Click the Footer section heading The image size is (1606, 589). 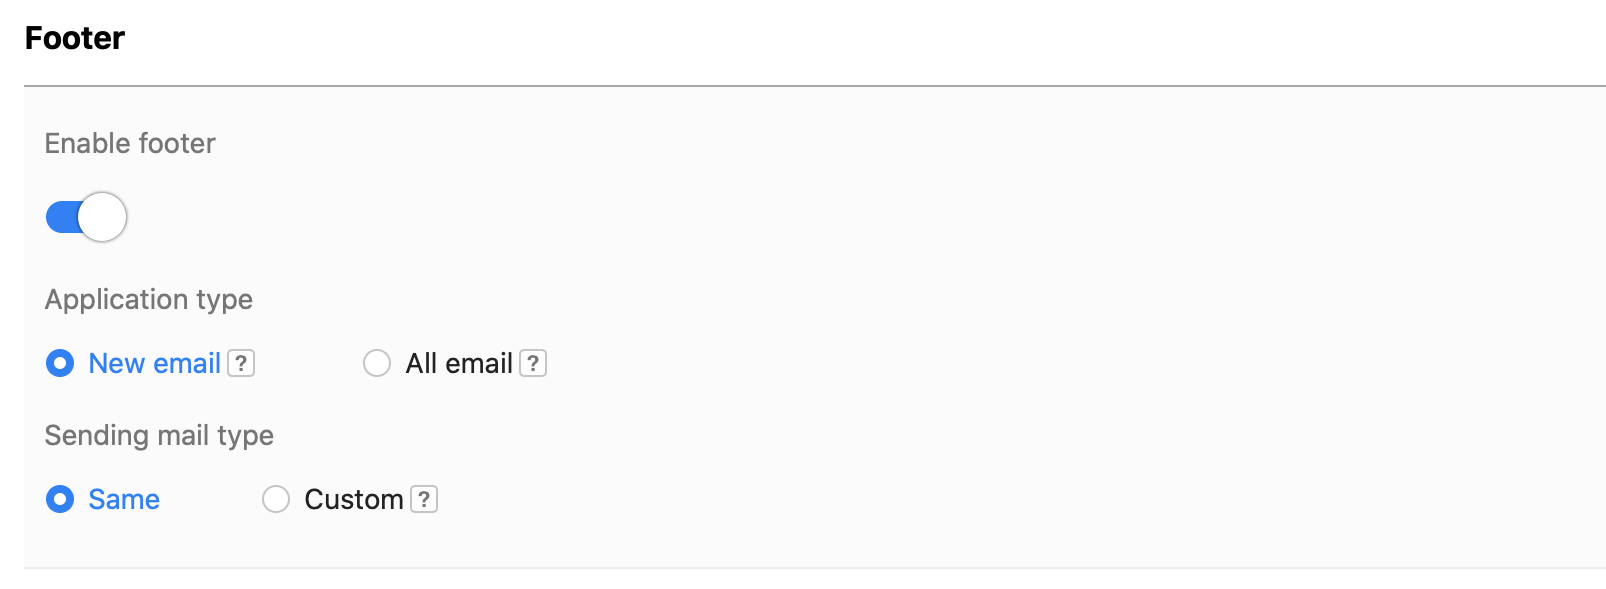pos(75,38)
